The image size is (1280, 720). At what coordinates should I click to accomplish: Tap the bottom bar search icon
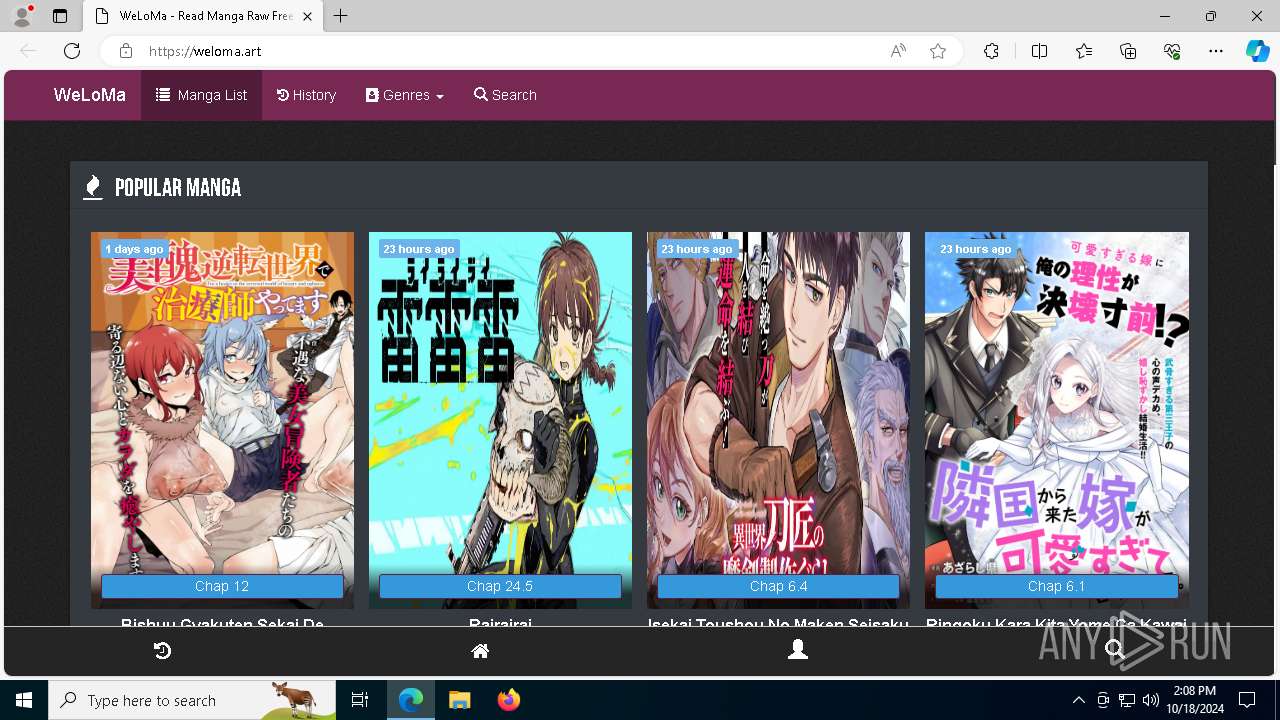[1115, 651]
